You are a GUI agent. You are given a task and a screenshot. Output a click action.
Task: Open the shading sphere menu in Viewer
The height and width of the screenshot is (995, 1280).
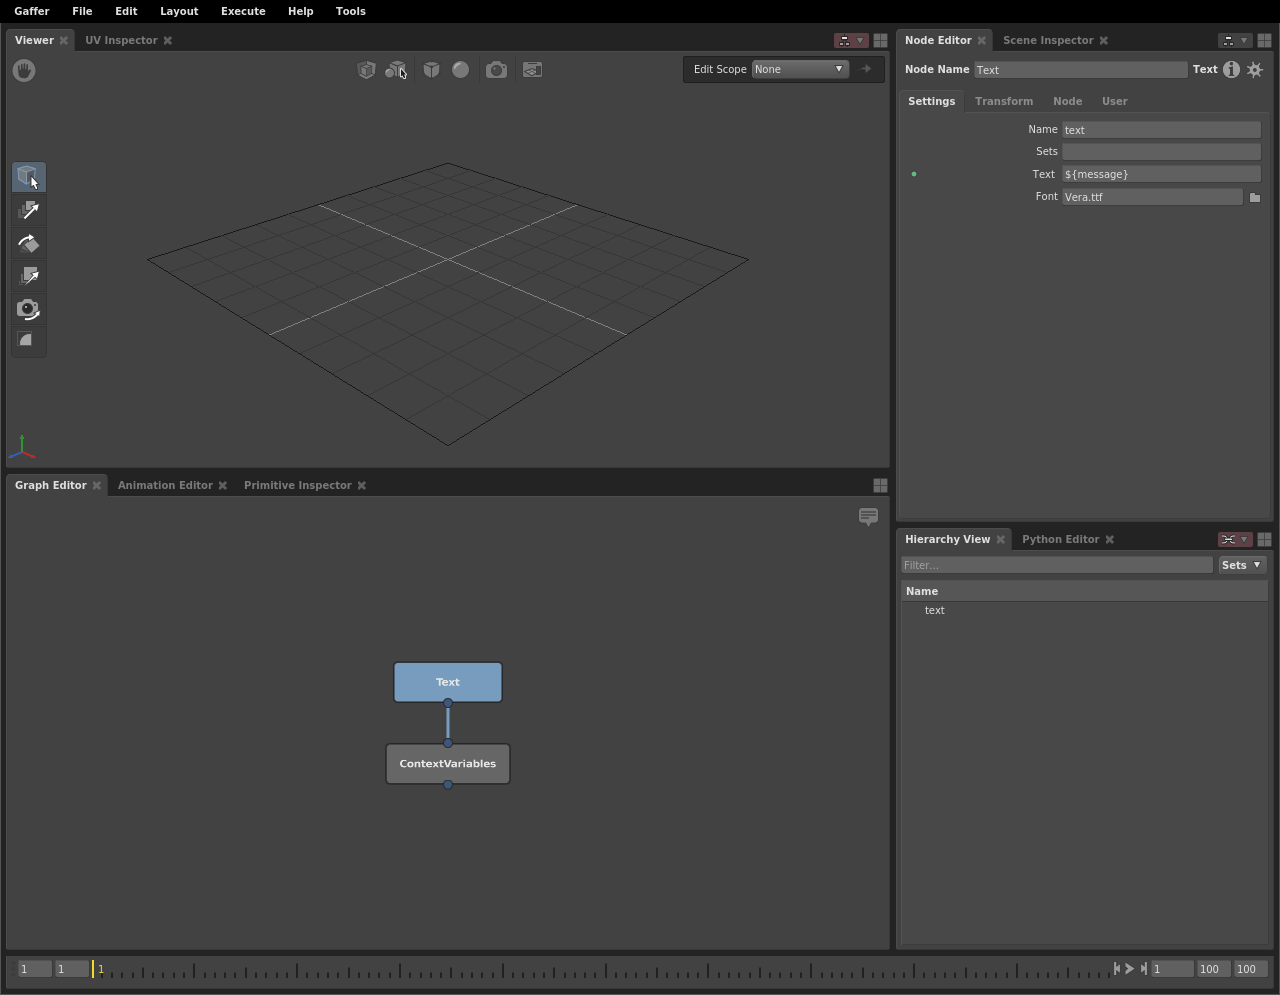[x=460, y=70]
